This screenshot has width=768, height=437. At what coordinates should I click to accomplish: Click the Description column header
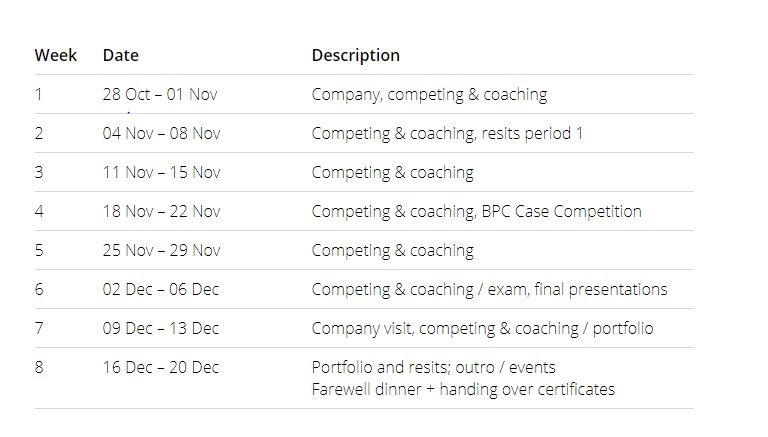pyautogui.click(x=356, y=55)
